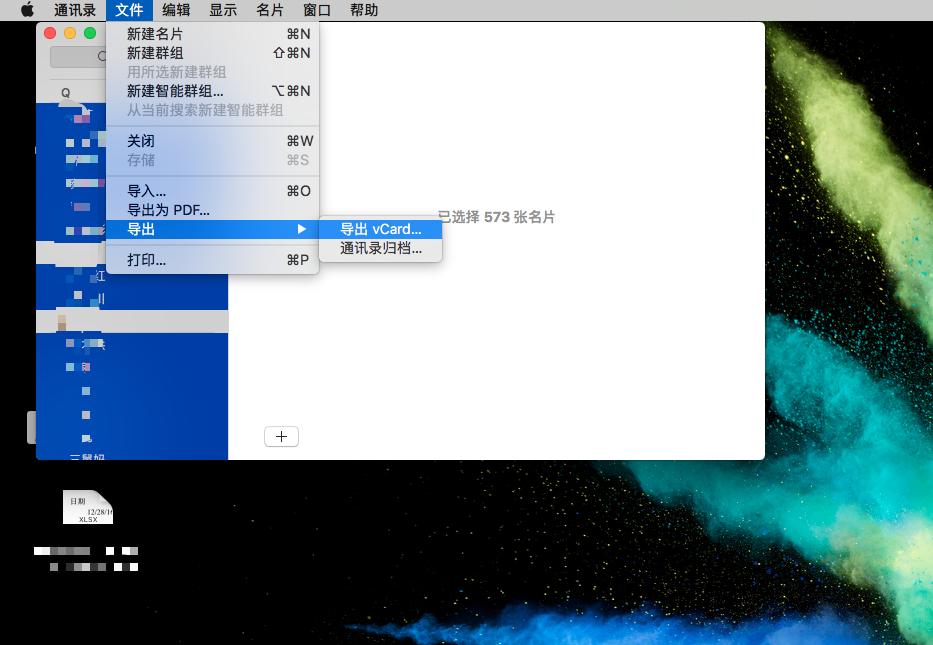
Task: Click the + button to add a new contact
Action: (281, 436)
